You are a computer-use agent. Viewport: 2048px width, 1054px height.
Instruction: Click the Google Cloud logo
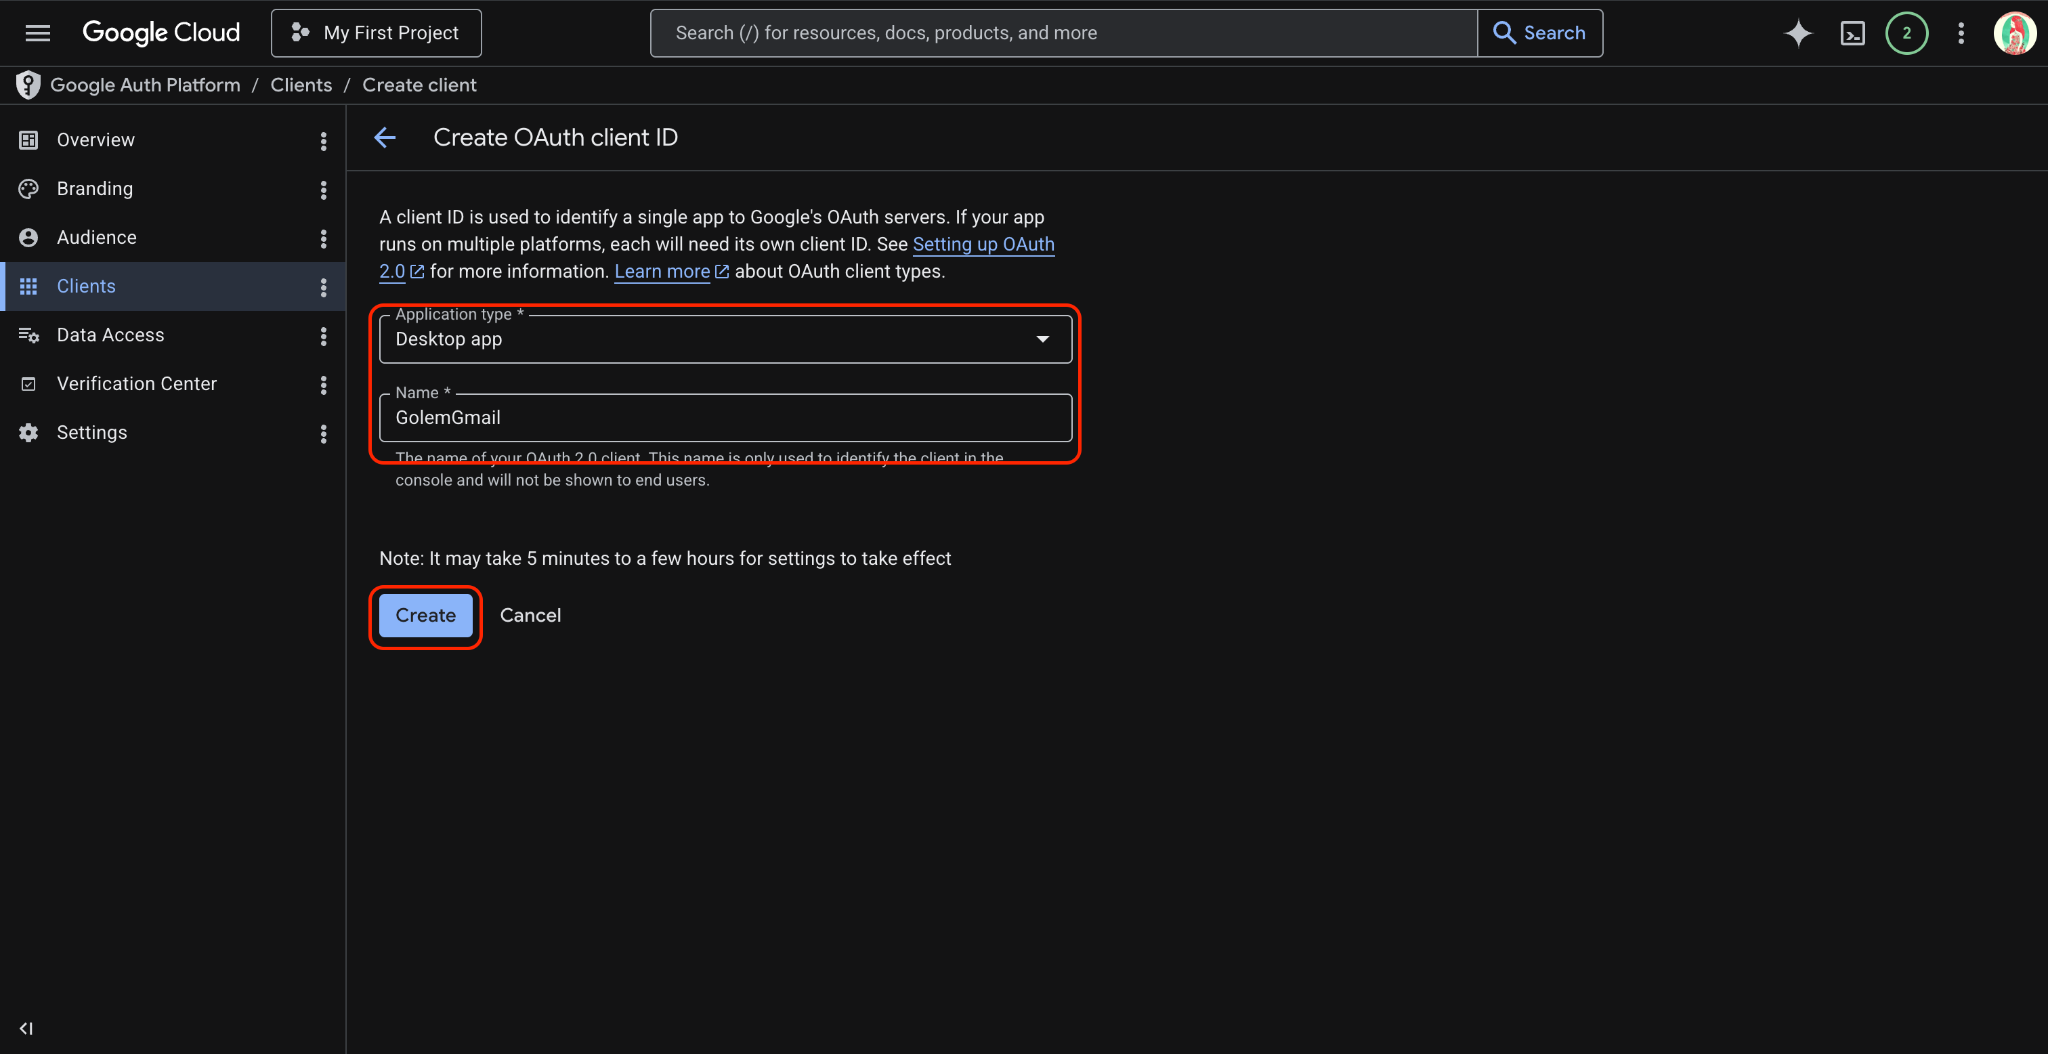point(161,33)
